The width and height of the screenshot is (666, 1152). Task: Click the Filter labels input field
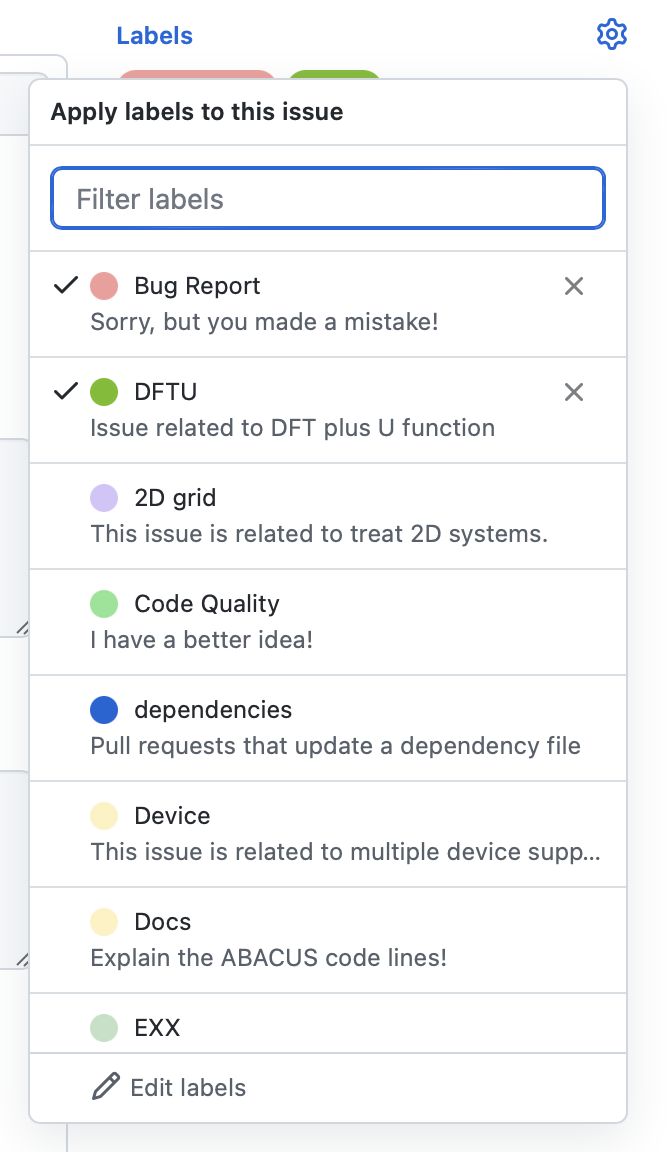[x=328, y=198]
